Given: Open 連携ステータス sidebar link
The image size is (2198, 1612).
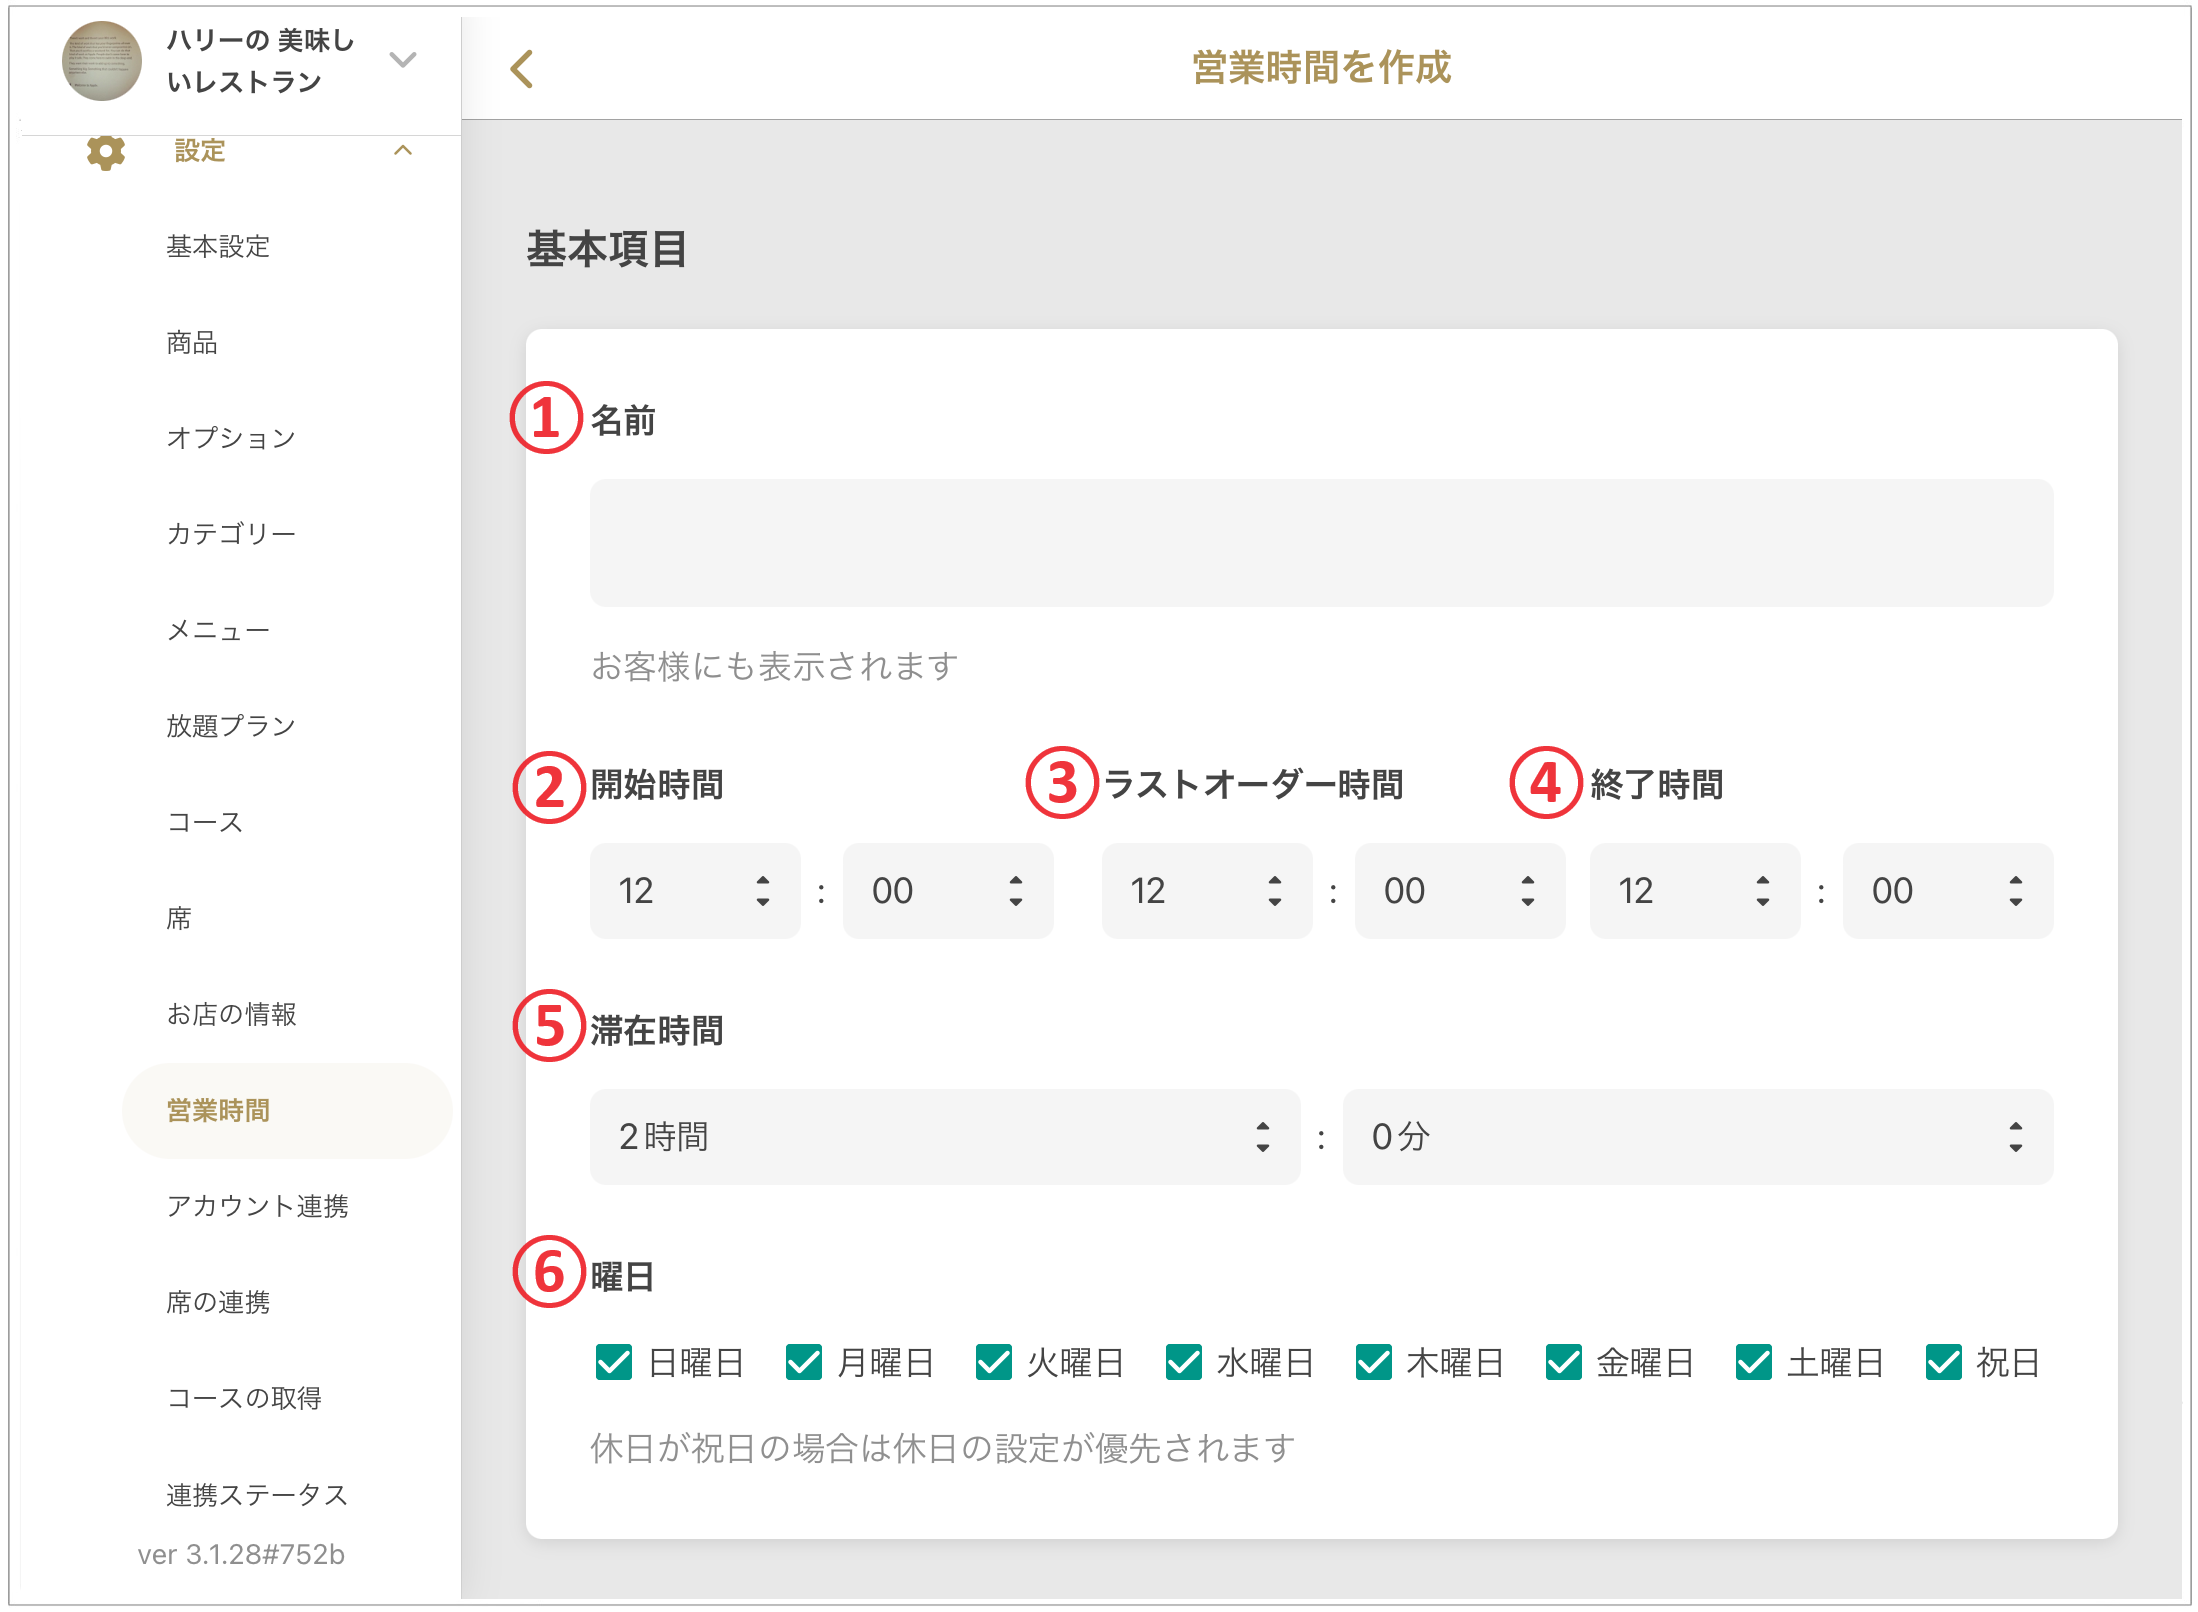Looking at the screenshot, I should tap(257, 1494).
